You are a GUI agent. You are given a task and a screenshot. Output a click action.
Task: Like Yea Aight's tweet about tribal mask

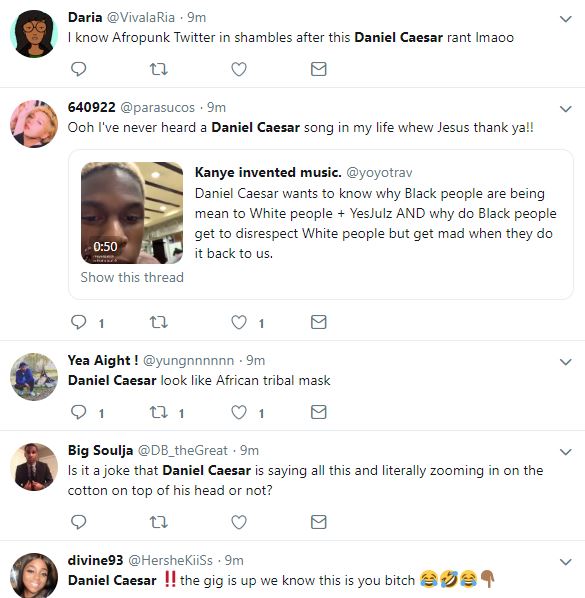tap(239, 412)
